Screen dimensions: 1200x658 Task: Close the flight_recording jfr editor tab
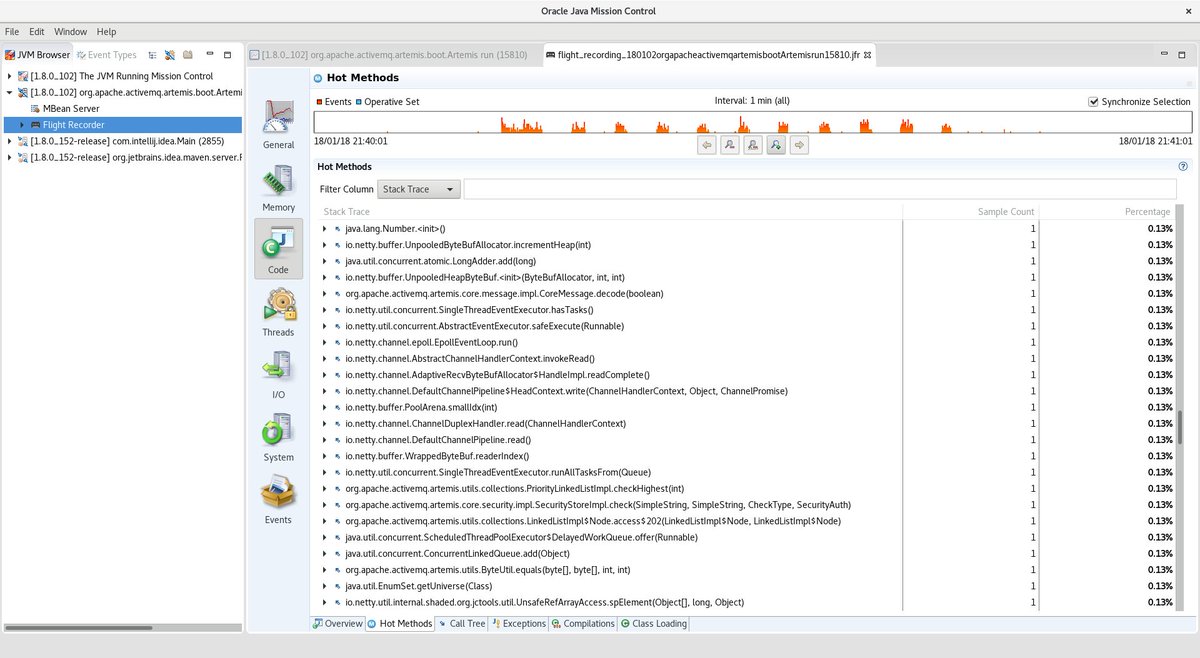[867, 55]
